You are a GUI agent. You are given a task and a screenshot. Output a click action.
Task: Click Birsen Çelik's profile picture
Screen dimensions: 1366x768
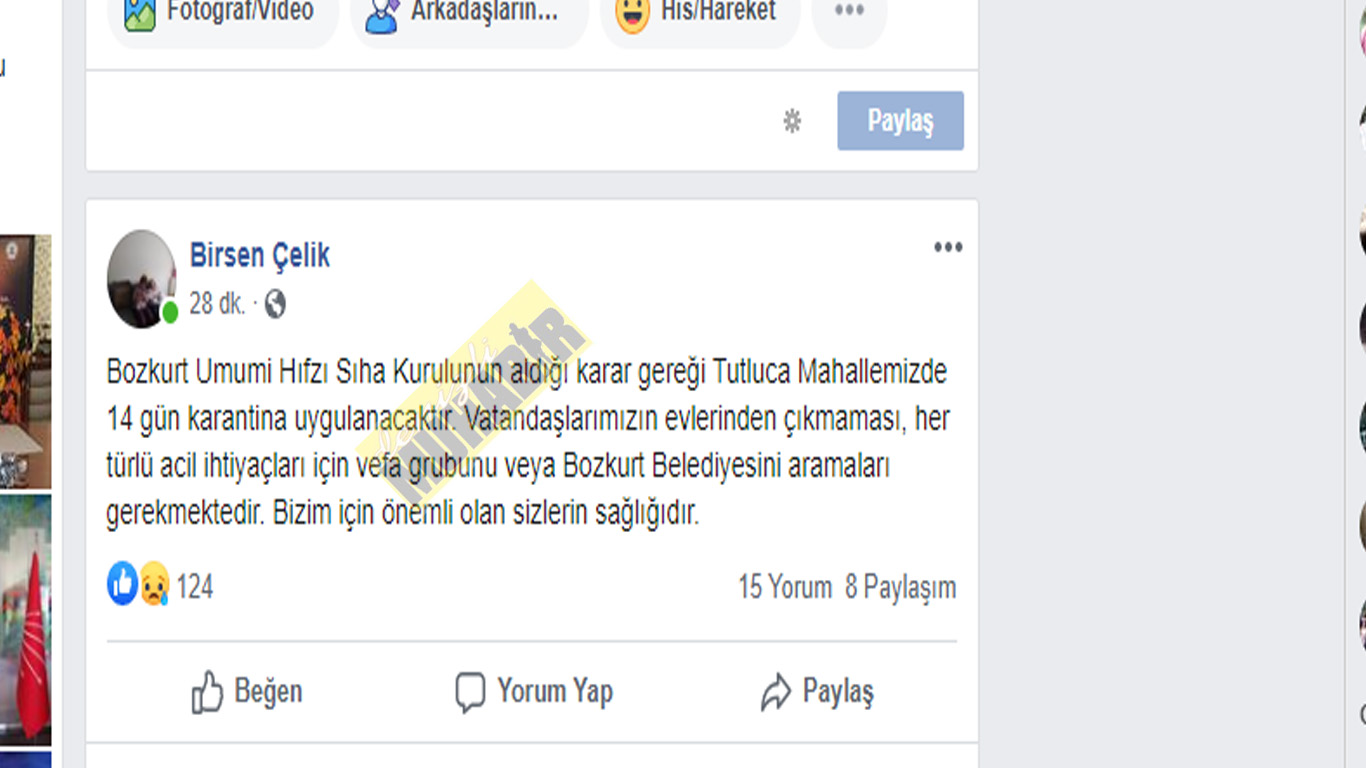coord(142,279)
